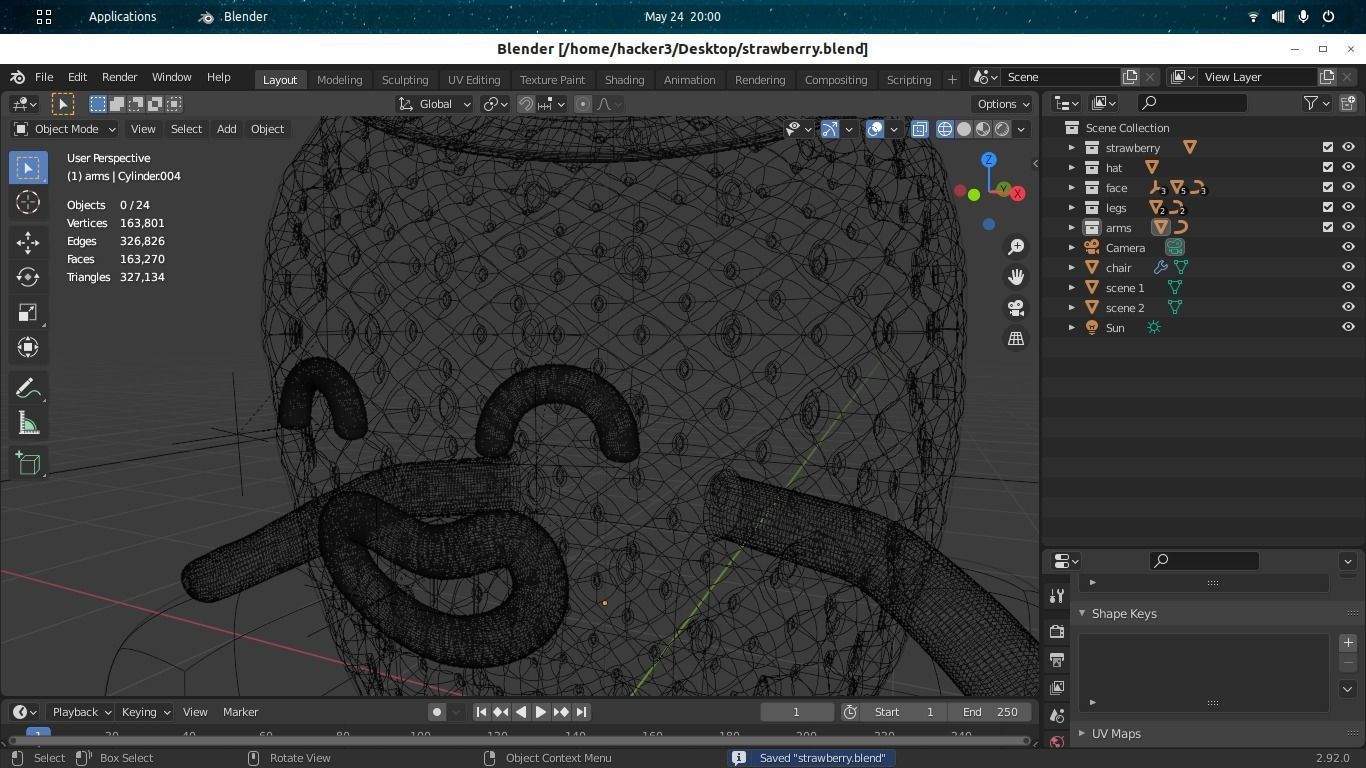Image resolution: width=1366 pixels, height=768 pixels.
Task: Collapse the Shape Keys panel
Action: tap(1082, 613)
